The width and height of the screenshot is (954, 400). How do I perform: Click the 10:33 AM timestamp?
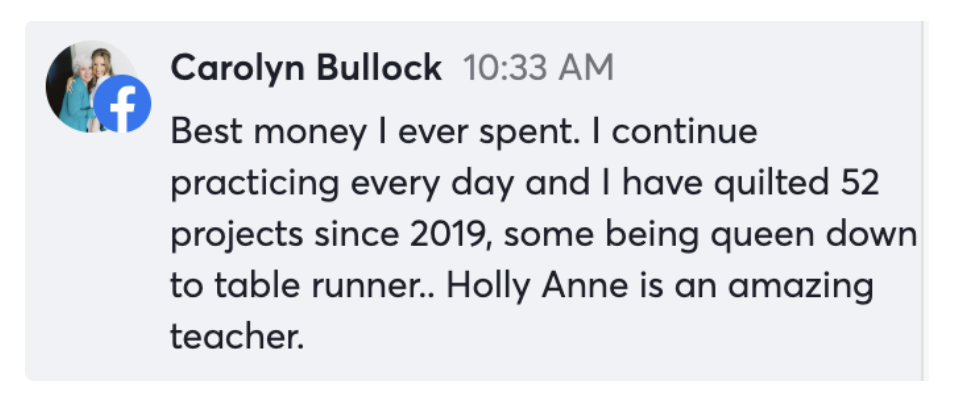[538, 68]
